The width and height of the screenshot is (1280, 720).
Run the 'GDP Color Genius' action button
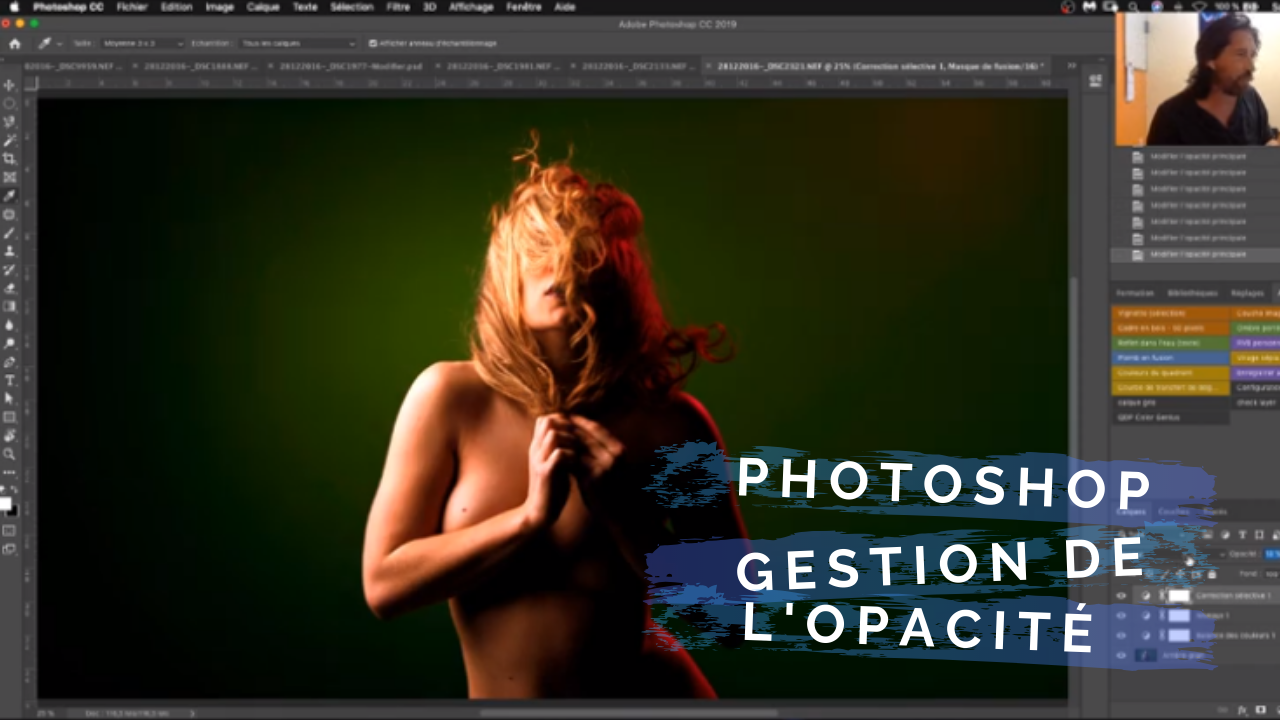pyautogui.click(x=1170, y=418)
